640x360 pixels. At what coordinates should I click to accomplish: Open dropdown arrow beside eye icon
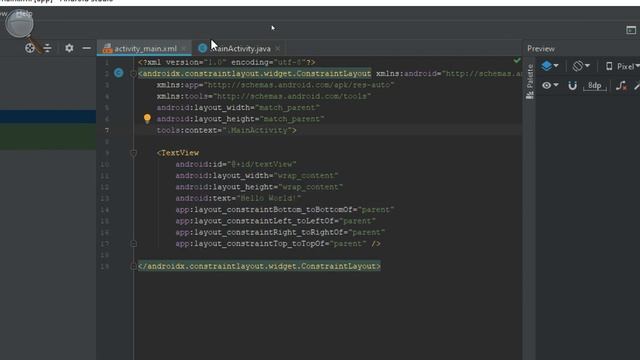click(556, 85)
